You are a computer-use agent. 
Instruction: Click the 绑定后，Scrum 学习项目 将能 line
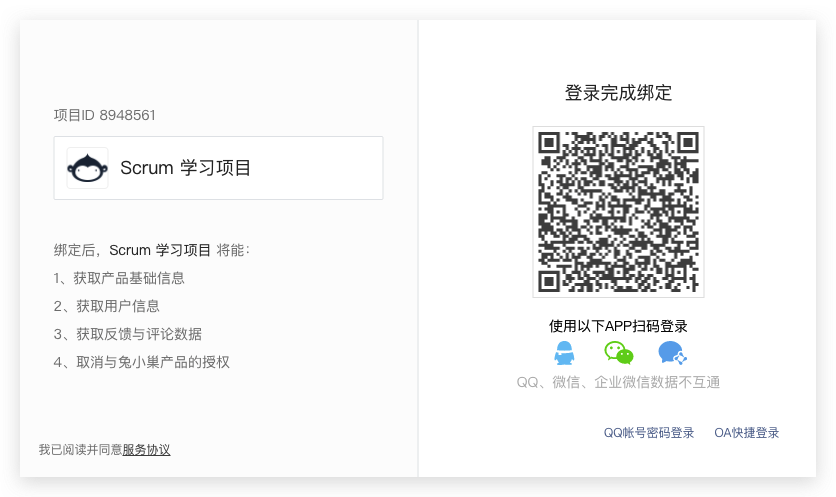[152, 250]
